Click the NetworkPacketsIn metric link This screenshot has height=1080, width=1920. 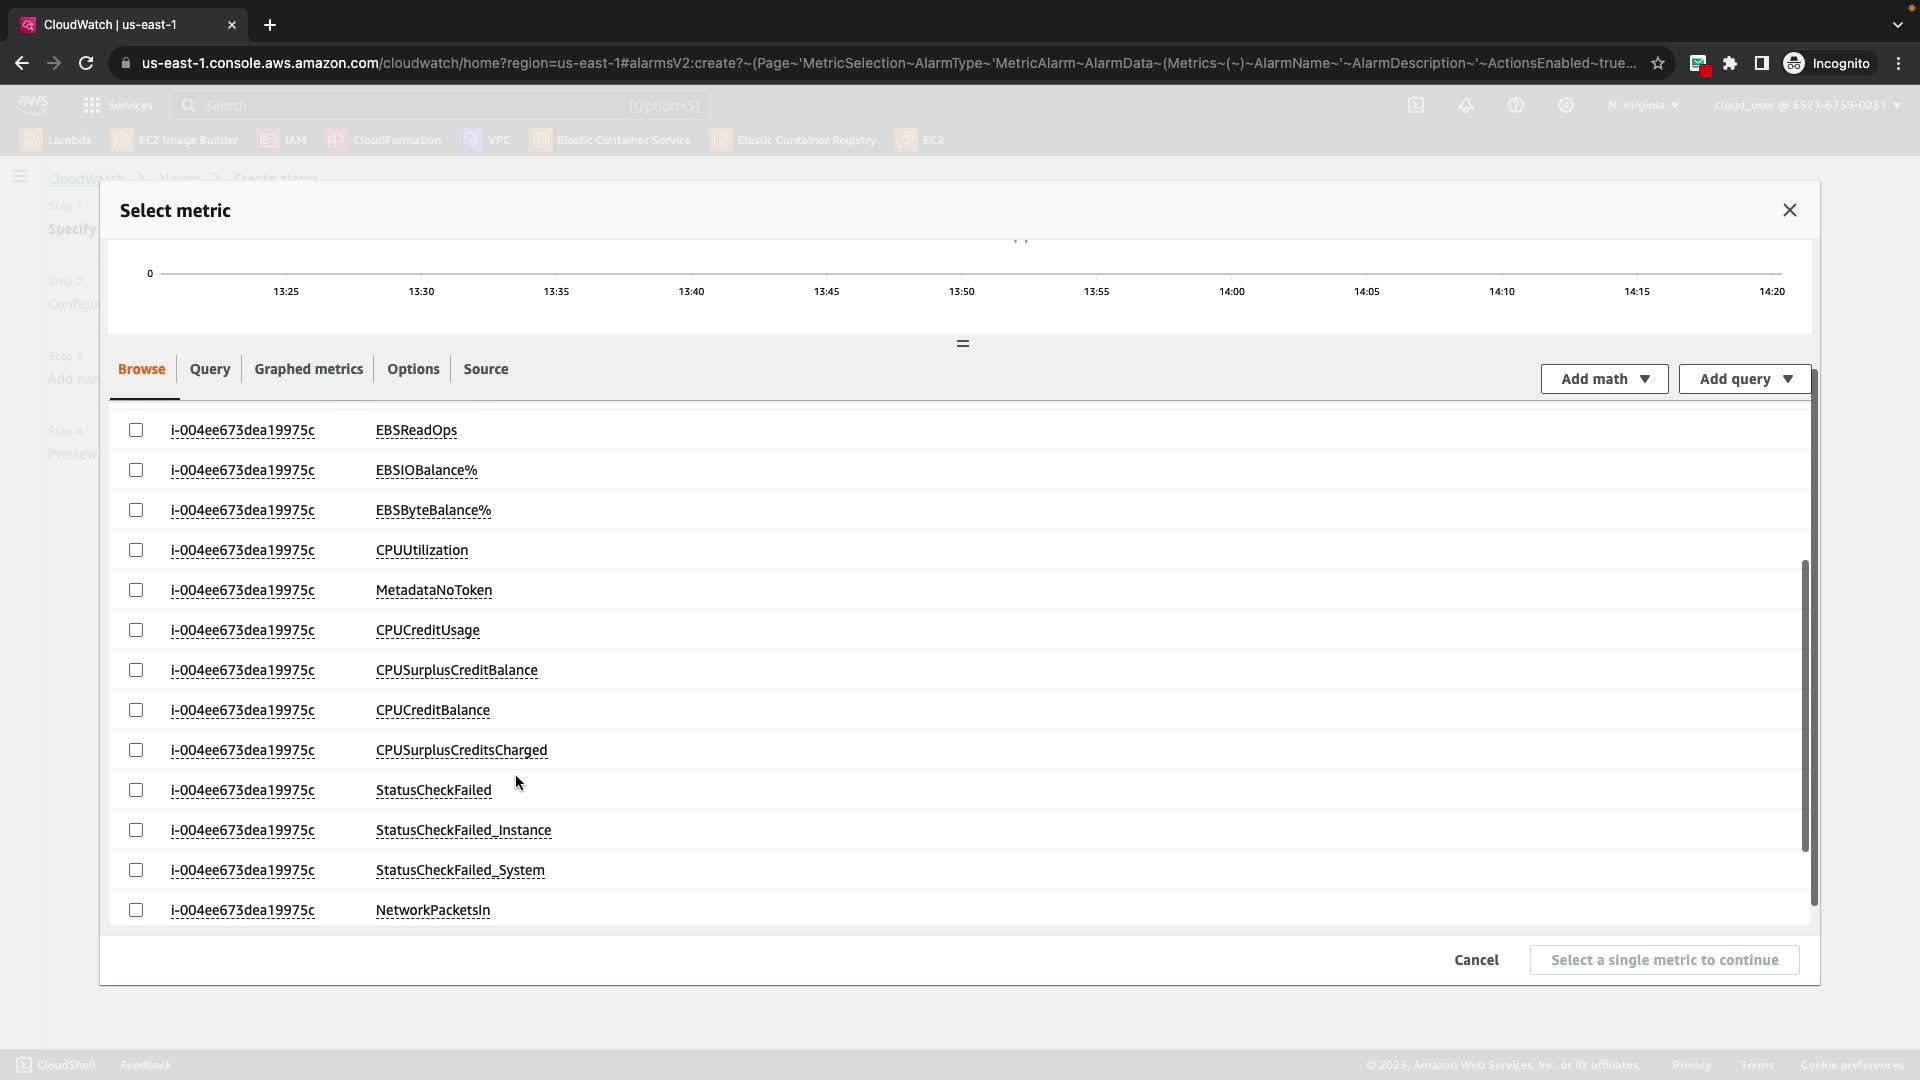432,910
